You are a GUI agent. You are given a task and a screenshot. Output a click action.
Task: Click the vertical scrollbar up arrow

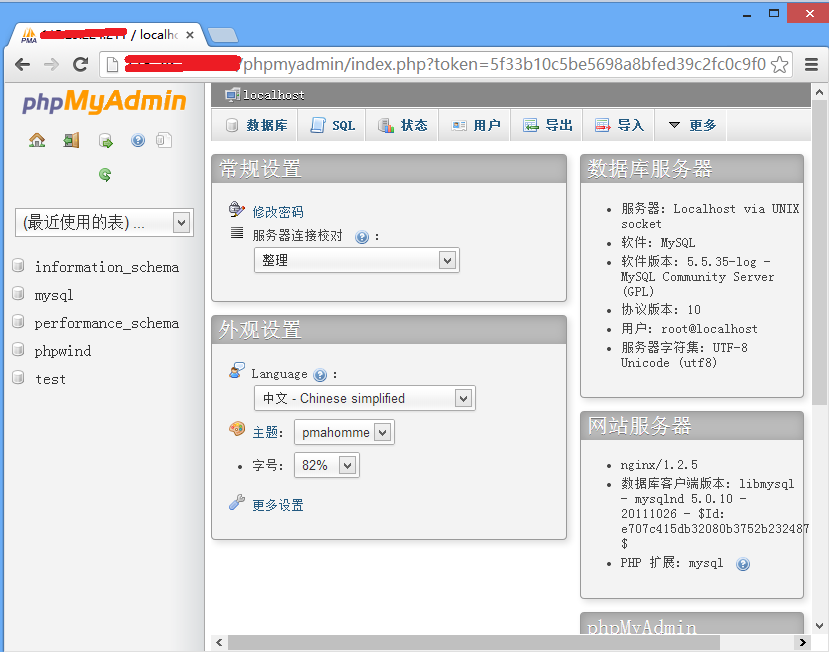tap(819, 92)
